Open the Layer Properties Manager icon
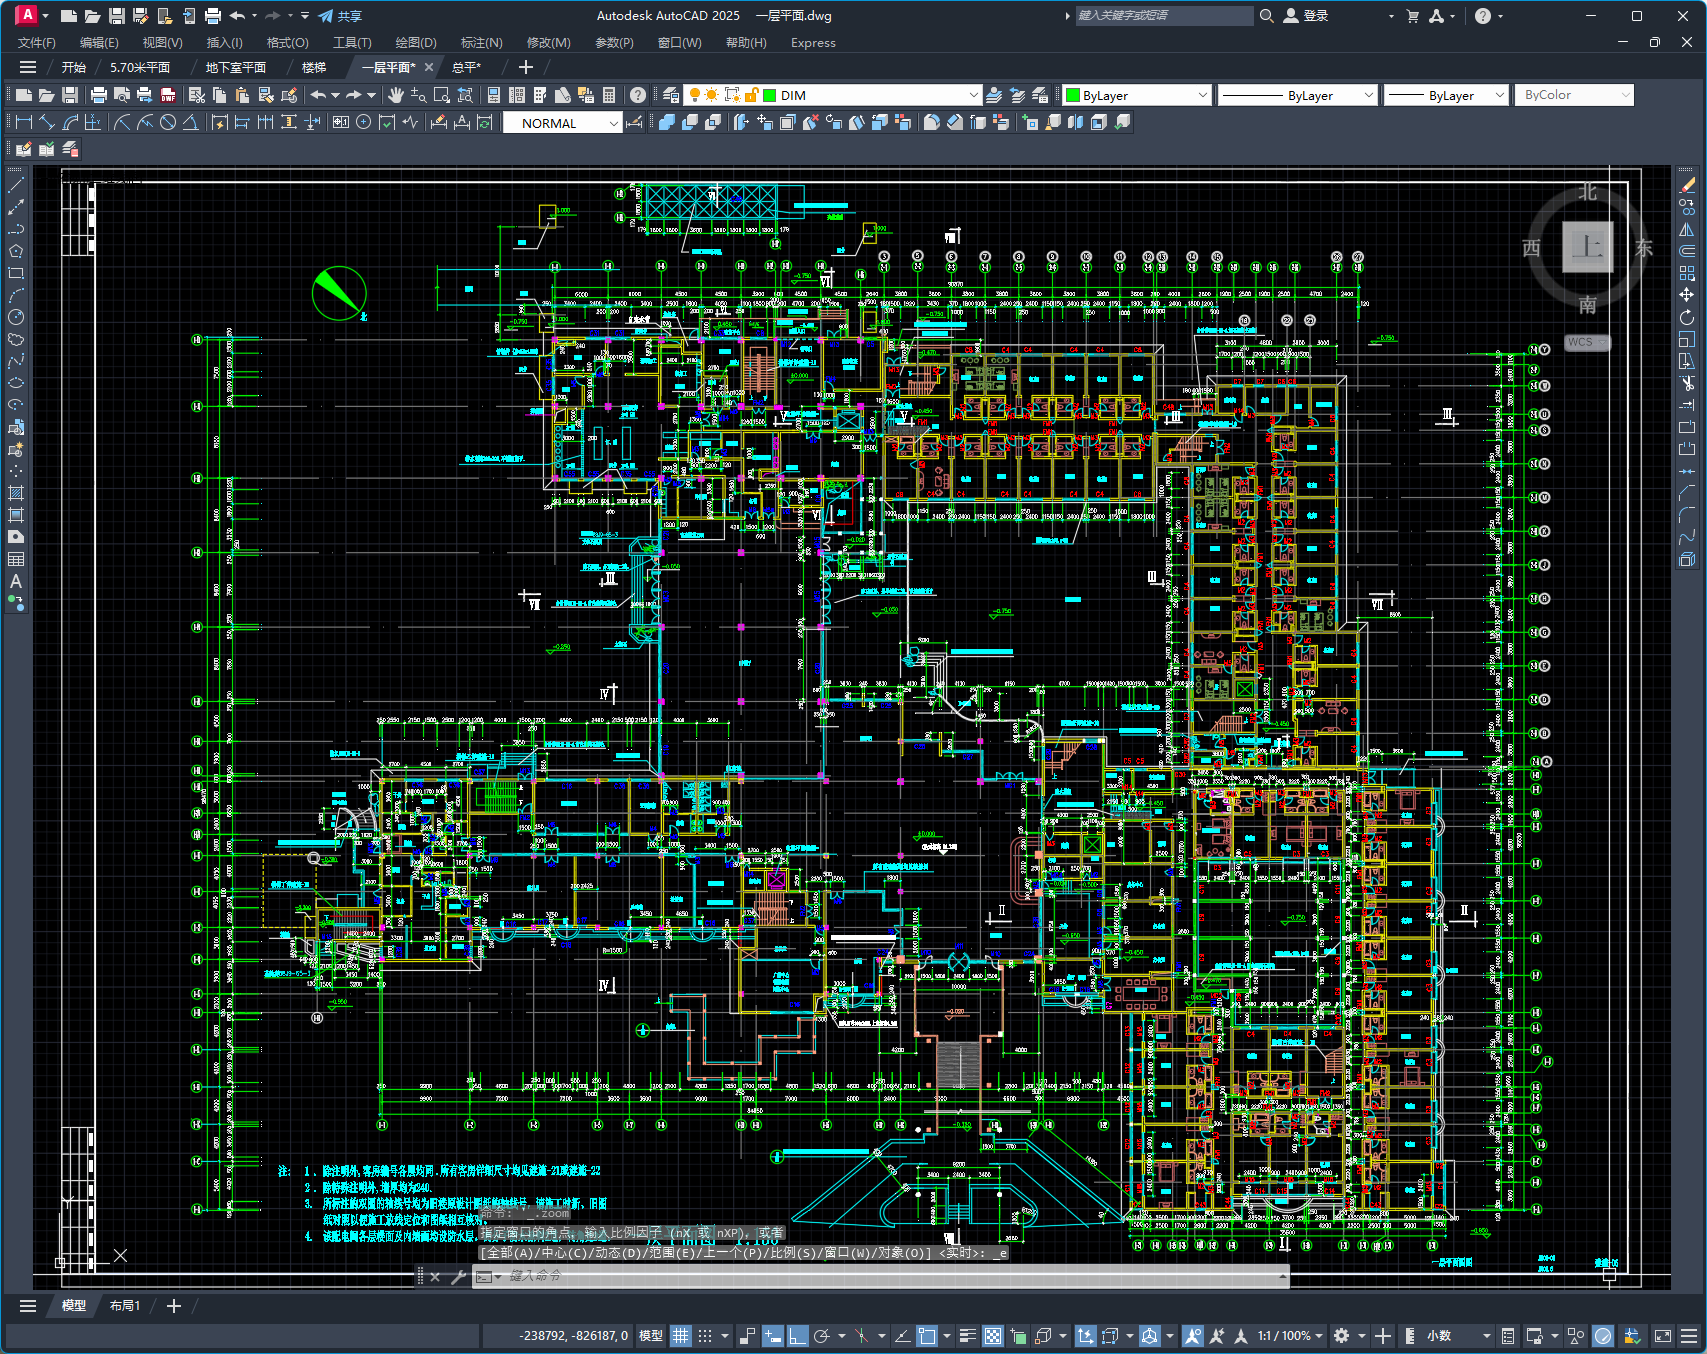 coord(671,95)
